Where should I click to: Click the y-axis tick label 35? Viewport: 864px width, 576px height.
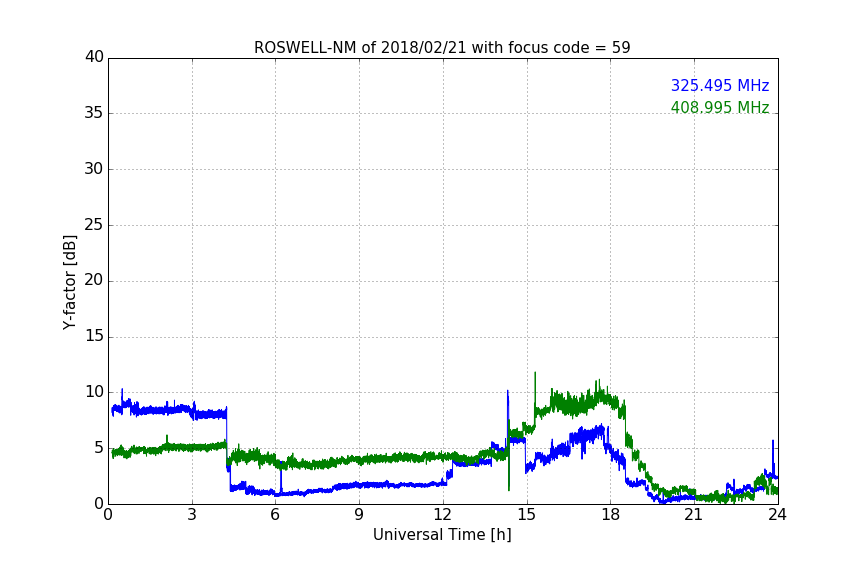(94, 113)
